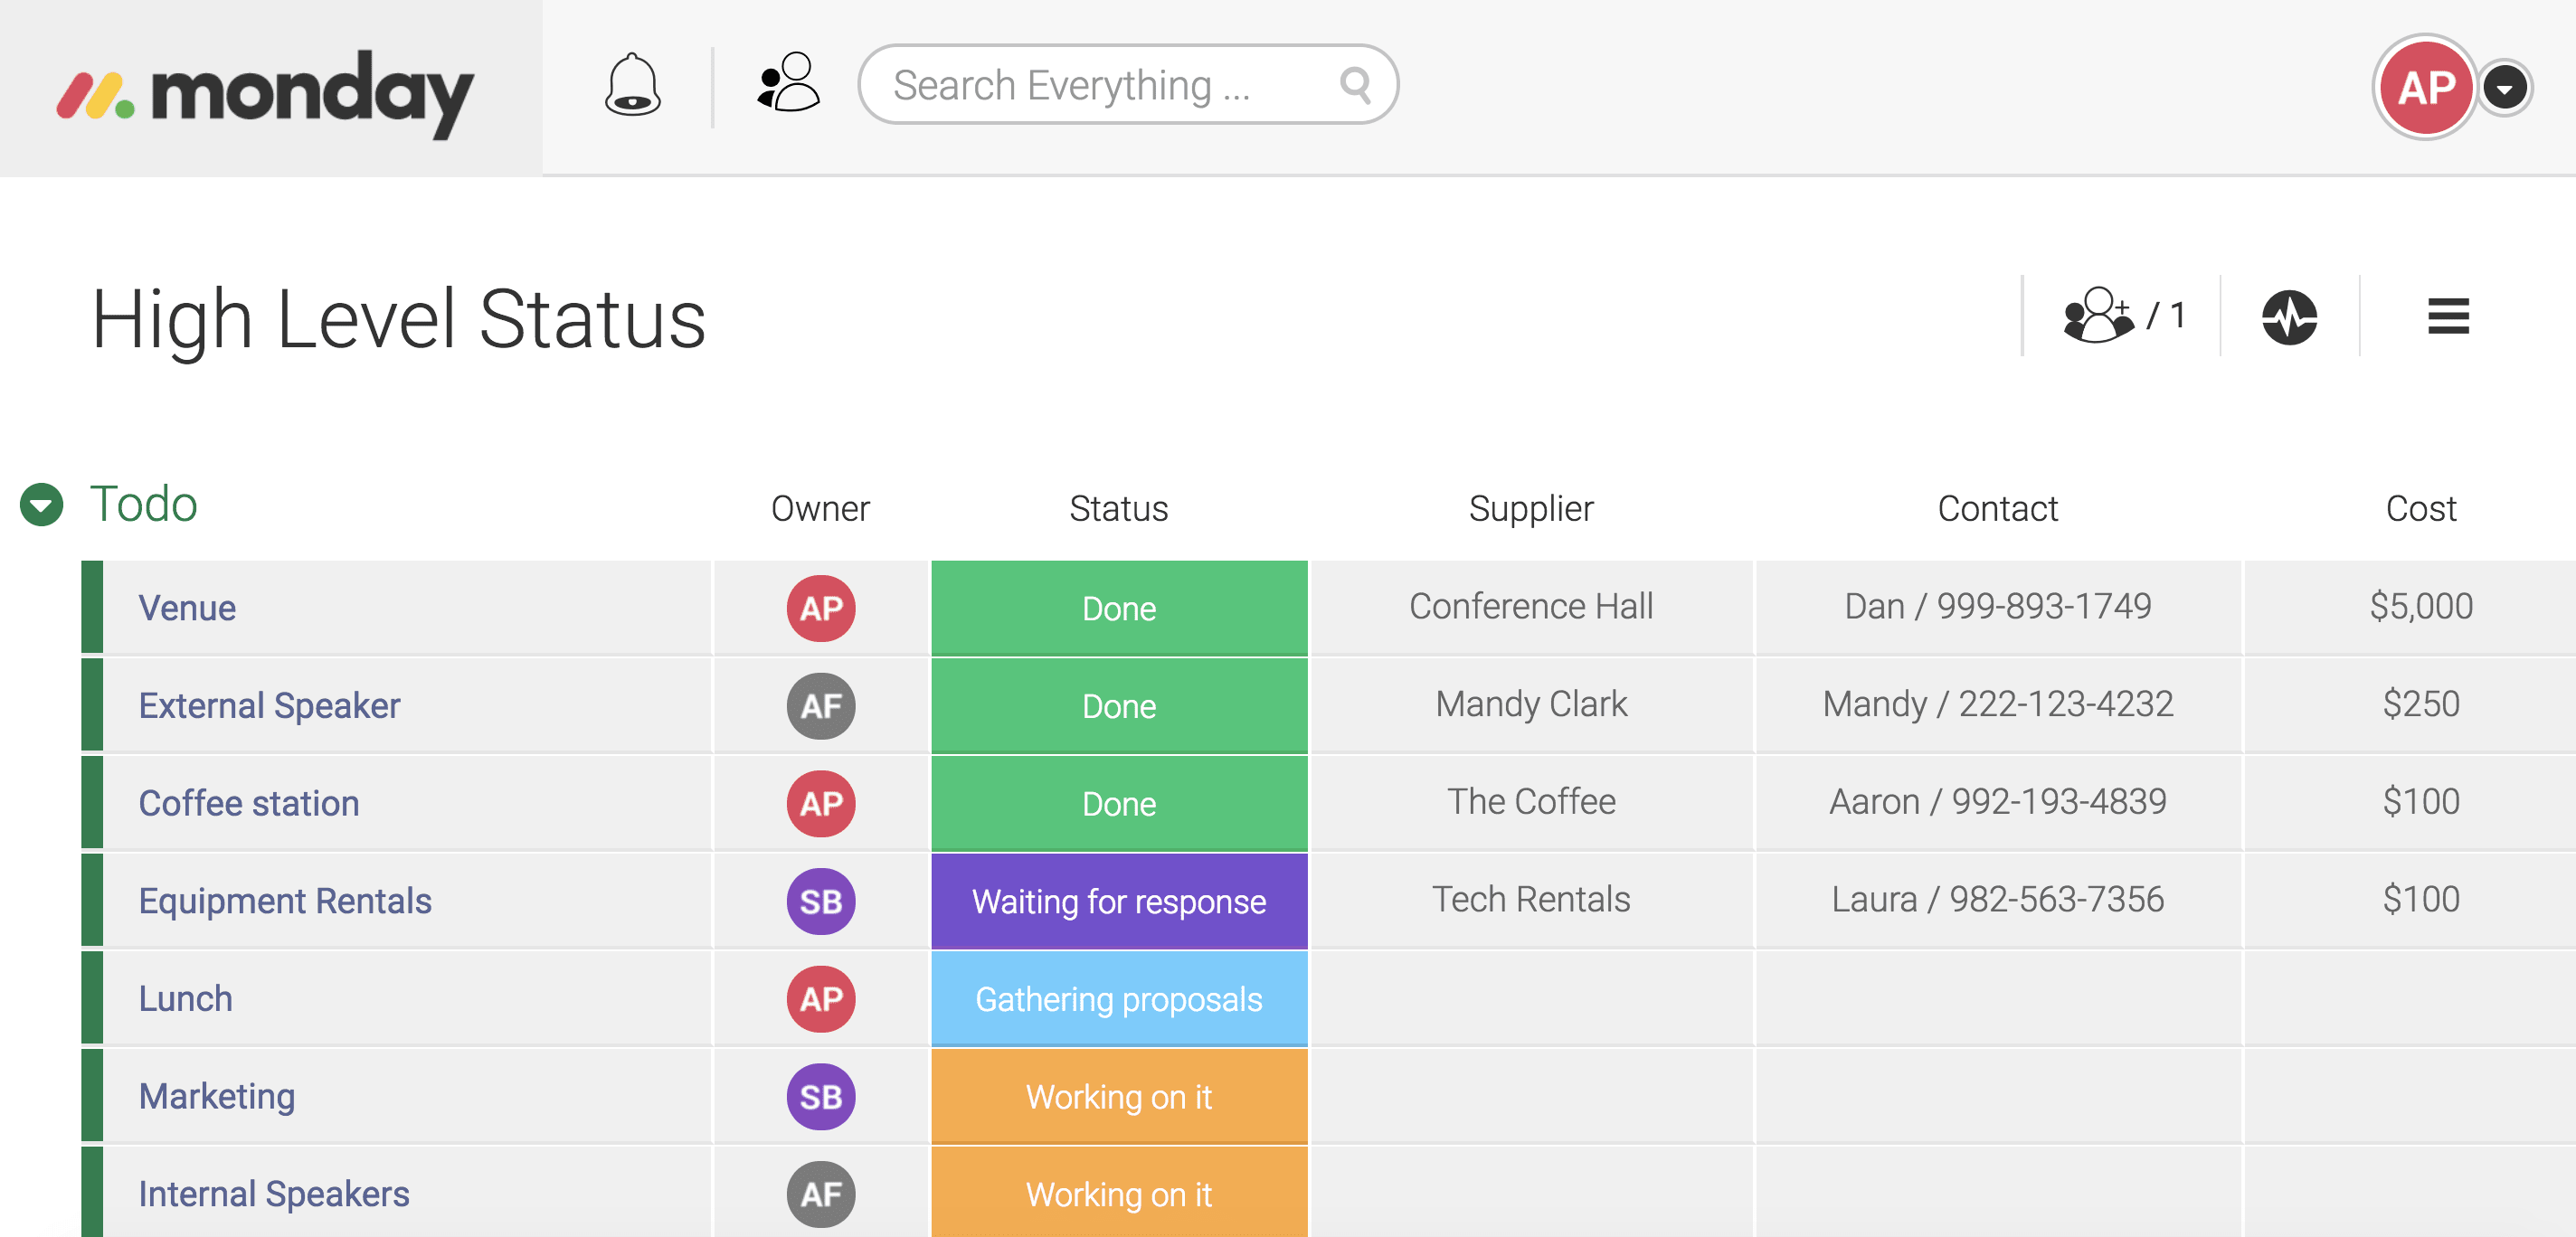
Task: Collapse the Todo group arrow
Action: [x=42, y=504]
